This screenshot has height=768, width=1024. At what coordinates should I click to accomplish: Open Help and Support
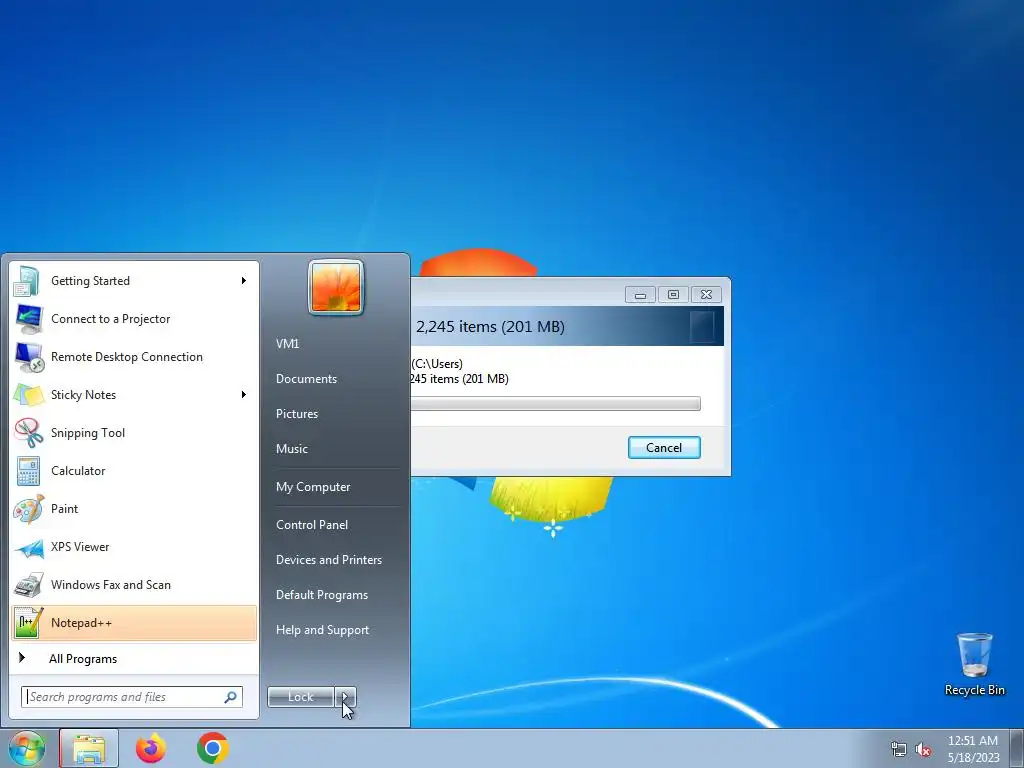pyautogui.click(x=322, y=630)
